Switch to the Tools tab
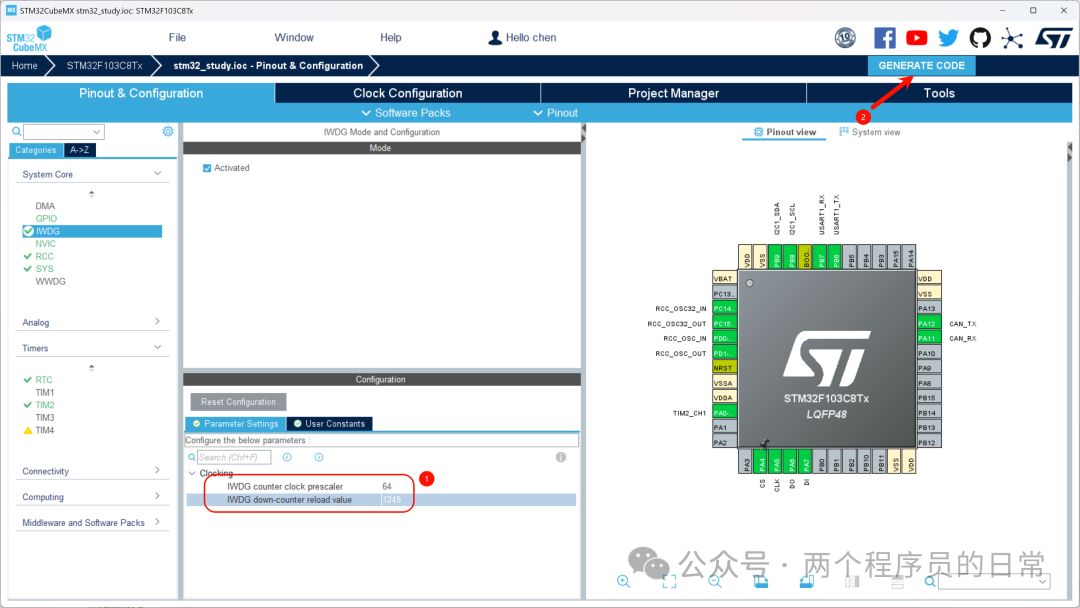Viewport: 1080px width, 608px height. click(x=939, y=93)
